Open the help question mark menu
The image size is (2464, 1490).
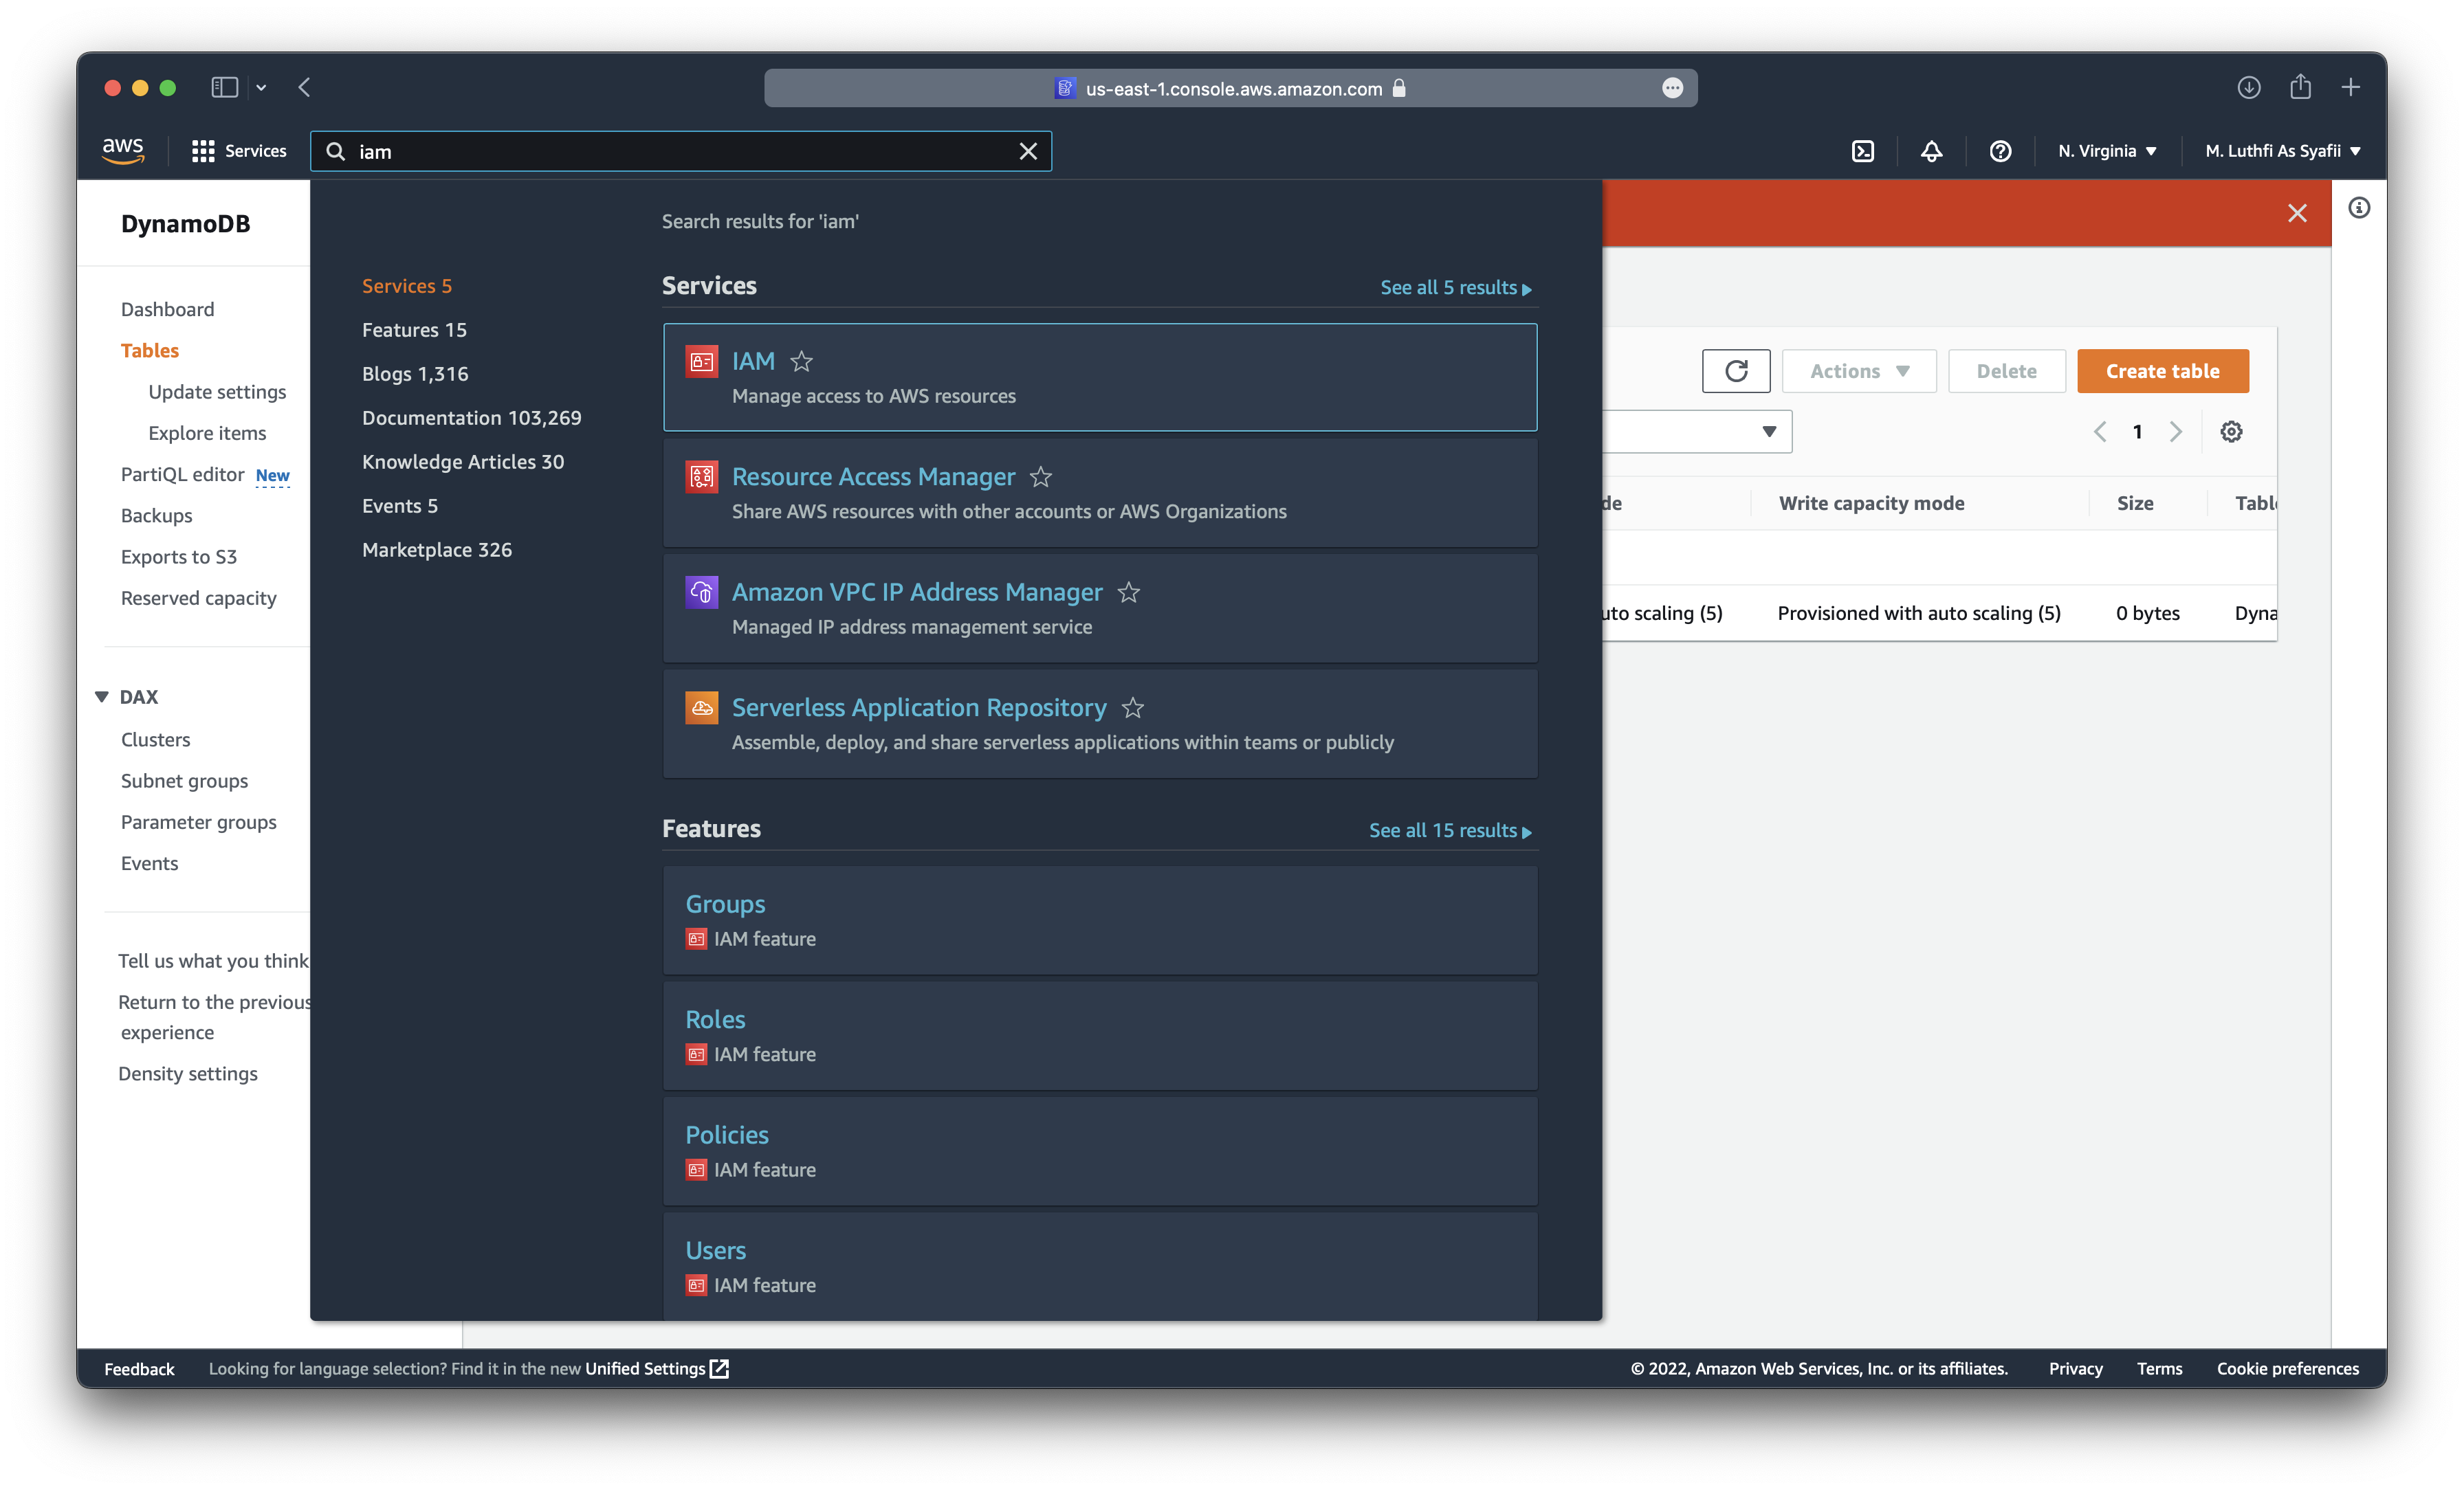(x=1999, y=151)
